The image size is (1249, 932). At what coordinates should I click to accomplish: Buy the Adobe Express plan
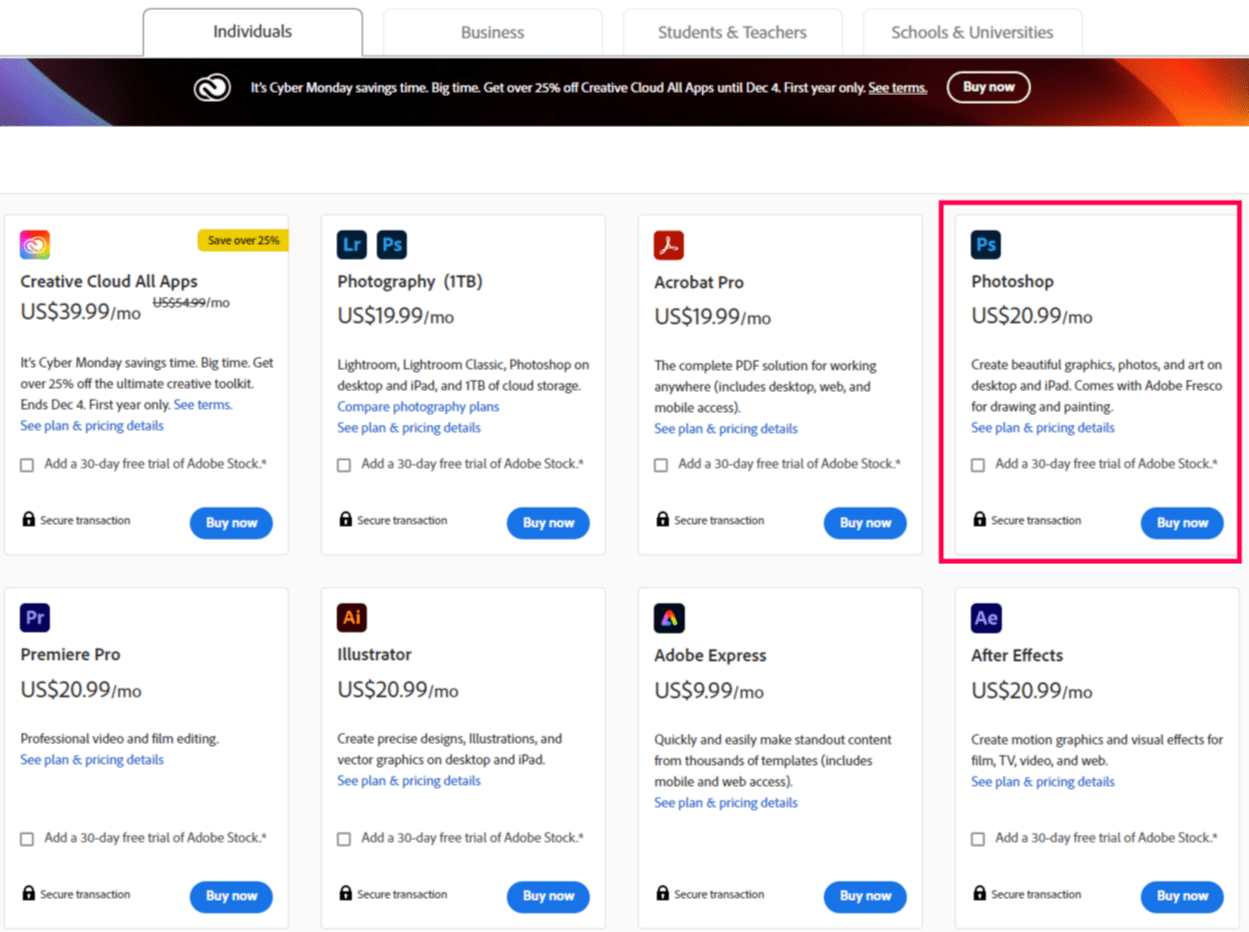[x=865, y=897]
